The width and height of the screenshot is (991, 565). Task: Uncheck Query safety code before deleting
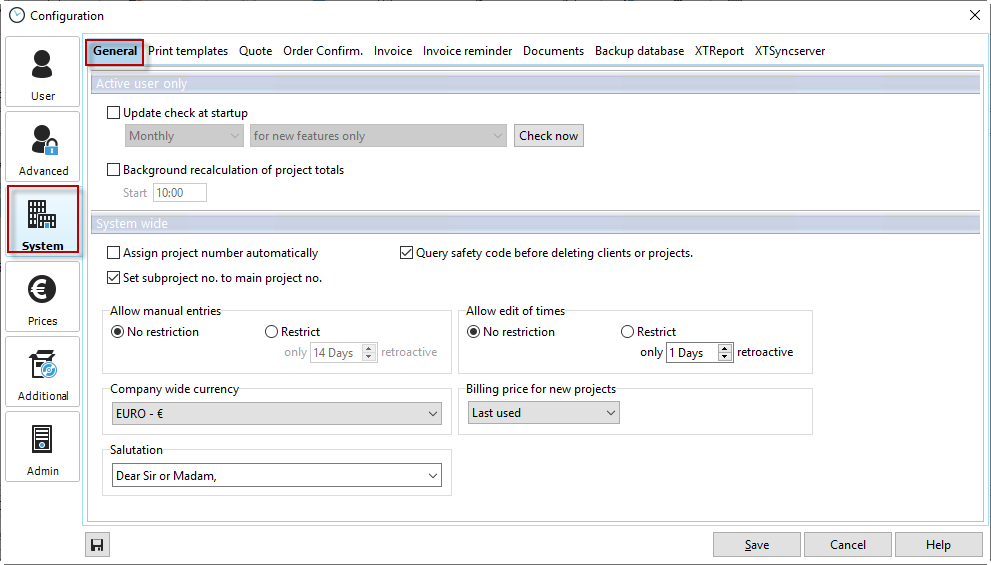[407, 253]
